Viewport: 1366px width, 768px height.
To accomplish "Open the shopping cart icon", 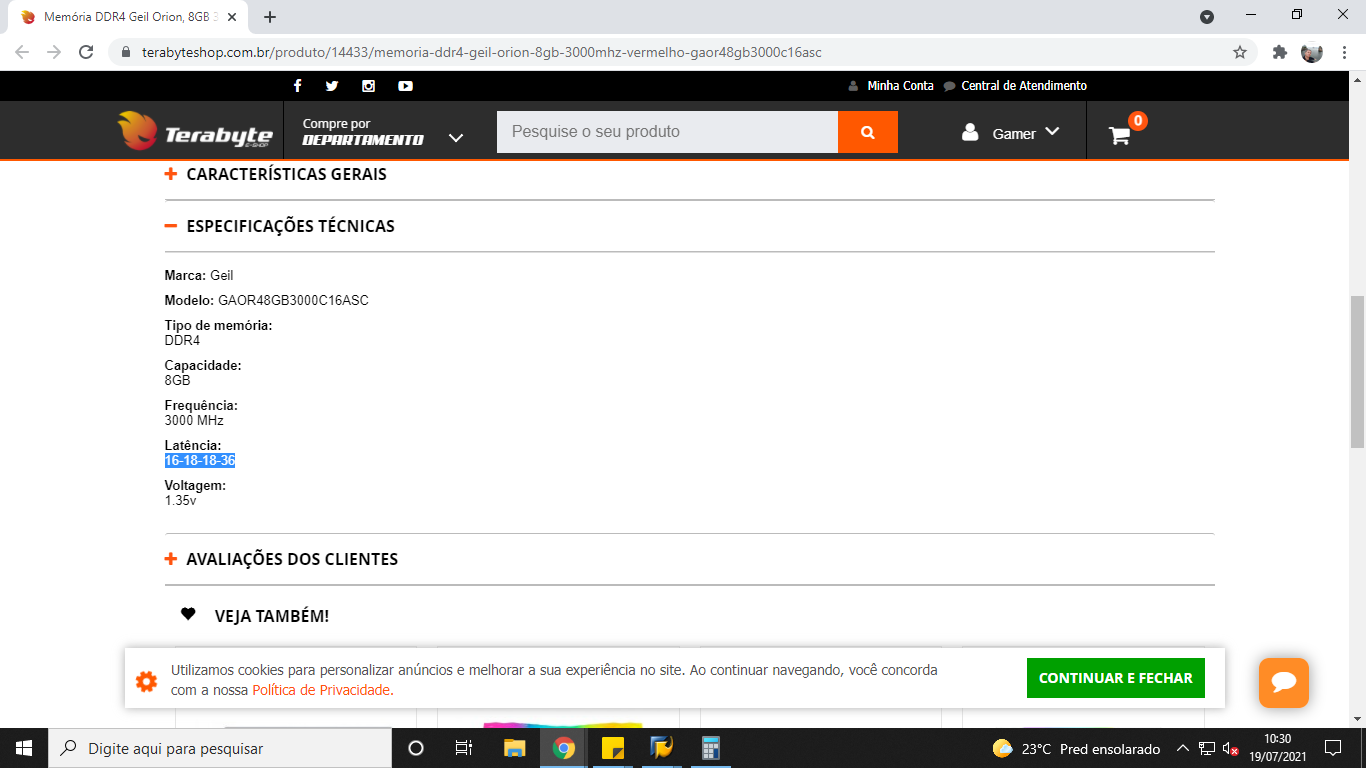I will (x=1120, y=135).
